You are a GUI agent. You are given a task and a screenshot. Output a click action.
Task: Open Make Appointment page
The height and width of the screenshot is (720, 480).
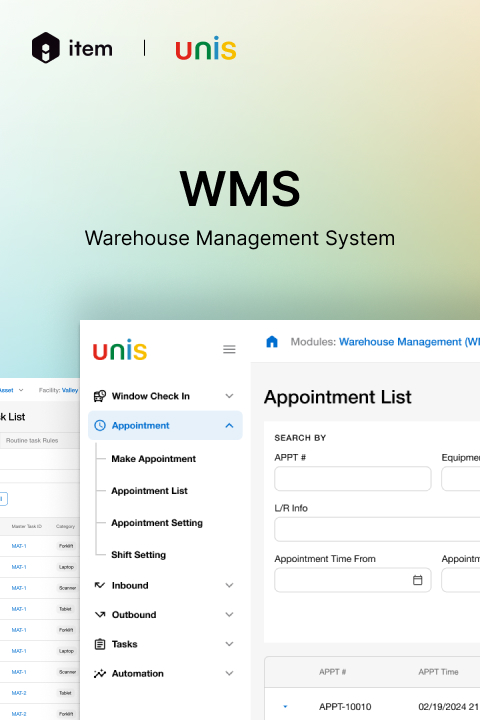click(x=153, y=459)
